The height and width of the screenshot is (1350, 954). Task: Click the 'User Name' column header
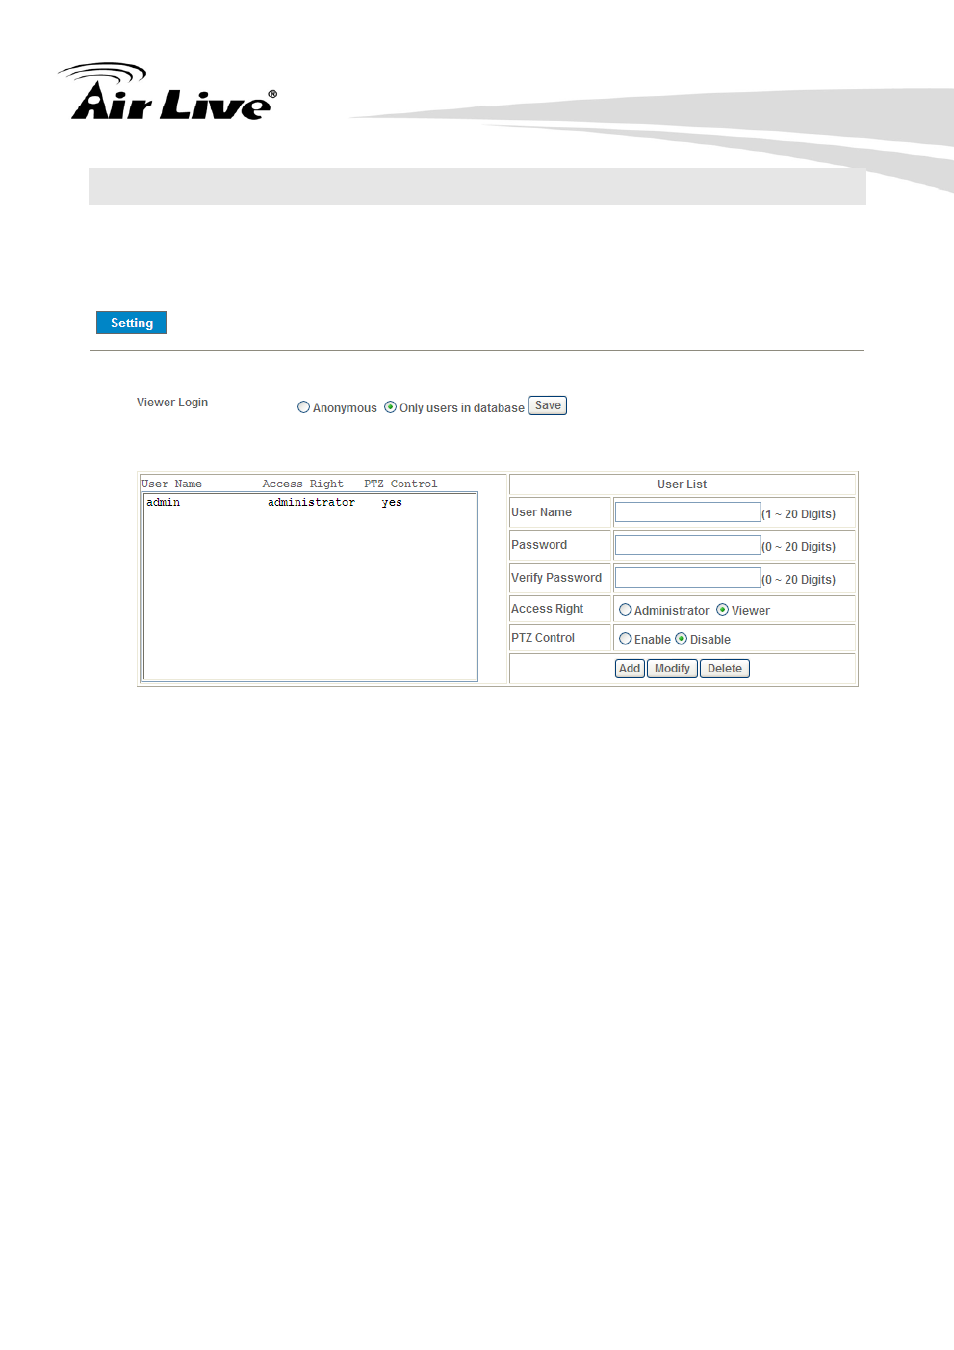pos(171,484)
